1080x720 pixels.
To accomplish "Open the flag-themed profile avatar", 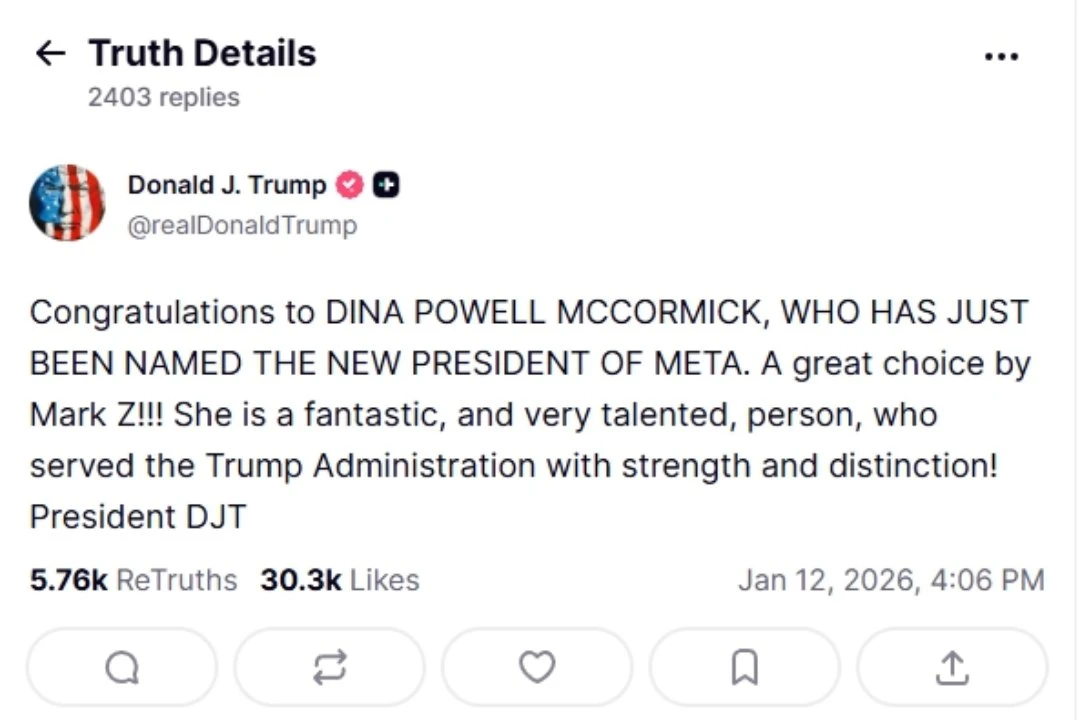I will click(x=67, y=203).
